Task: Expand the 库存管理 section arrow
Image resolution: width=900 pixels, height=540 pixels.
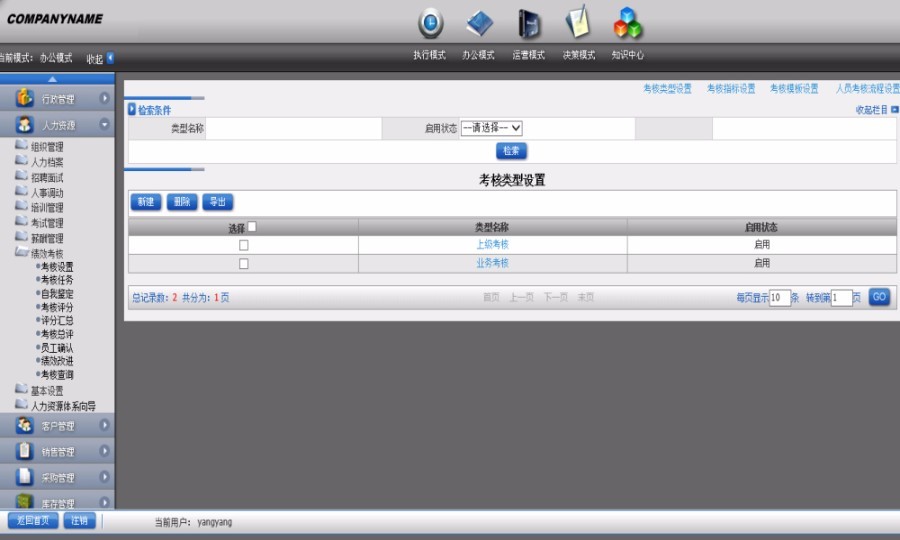Action: 104,502
